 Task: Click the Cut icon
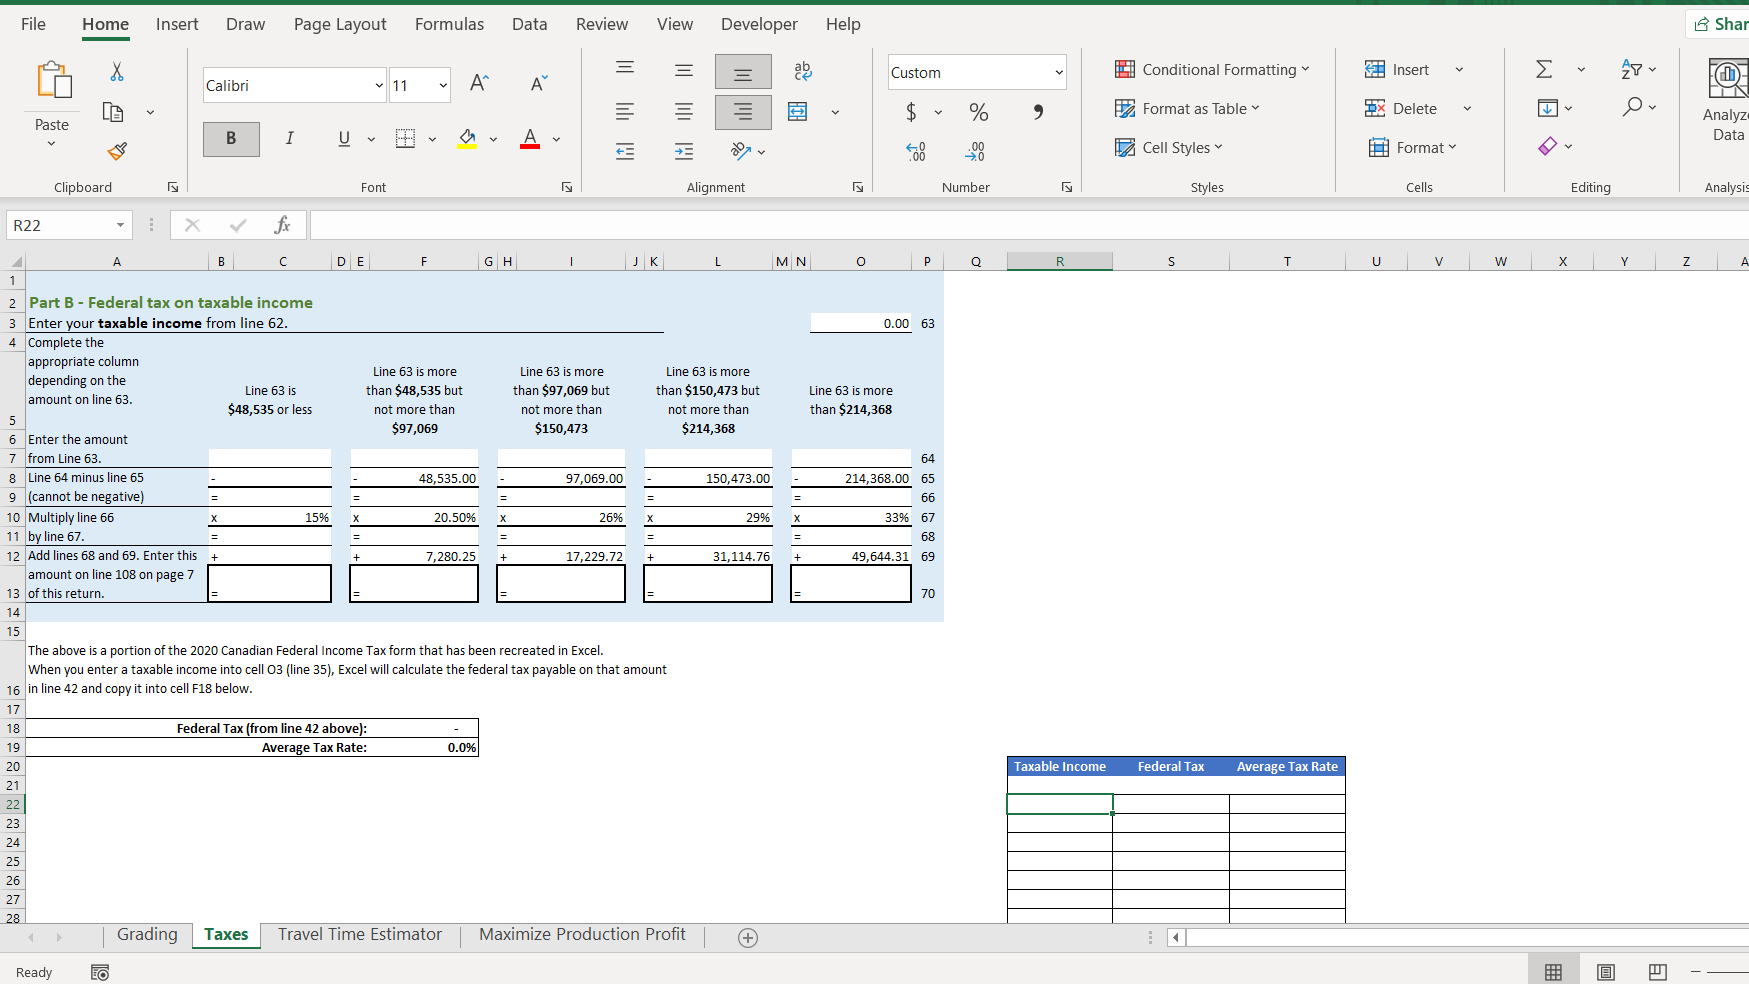[116, 71]
